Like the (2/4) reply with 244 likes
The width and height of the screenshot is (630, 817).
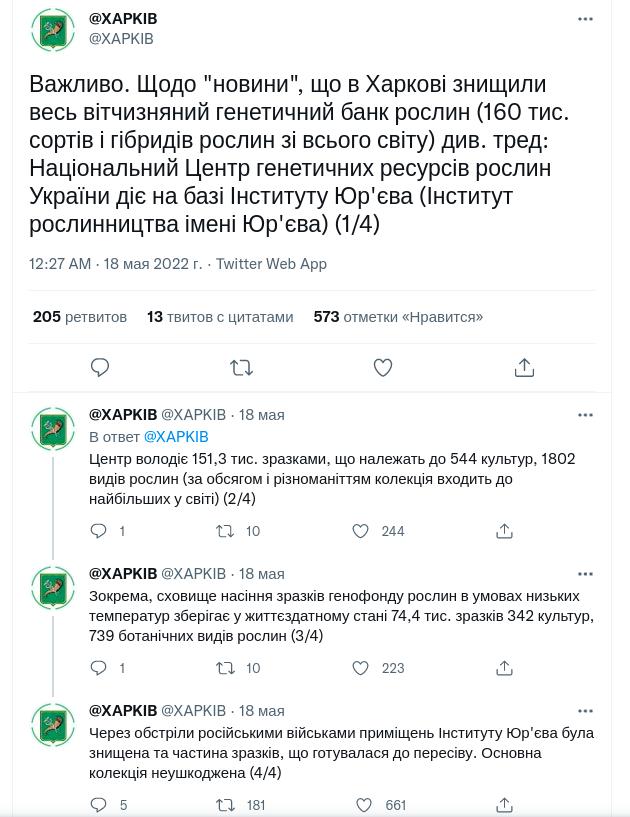[361, 531]
